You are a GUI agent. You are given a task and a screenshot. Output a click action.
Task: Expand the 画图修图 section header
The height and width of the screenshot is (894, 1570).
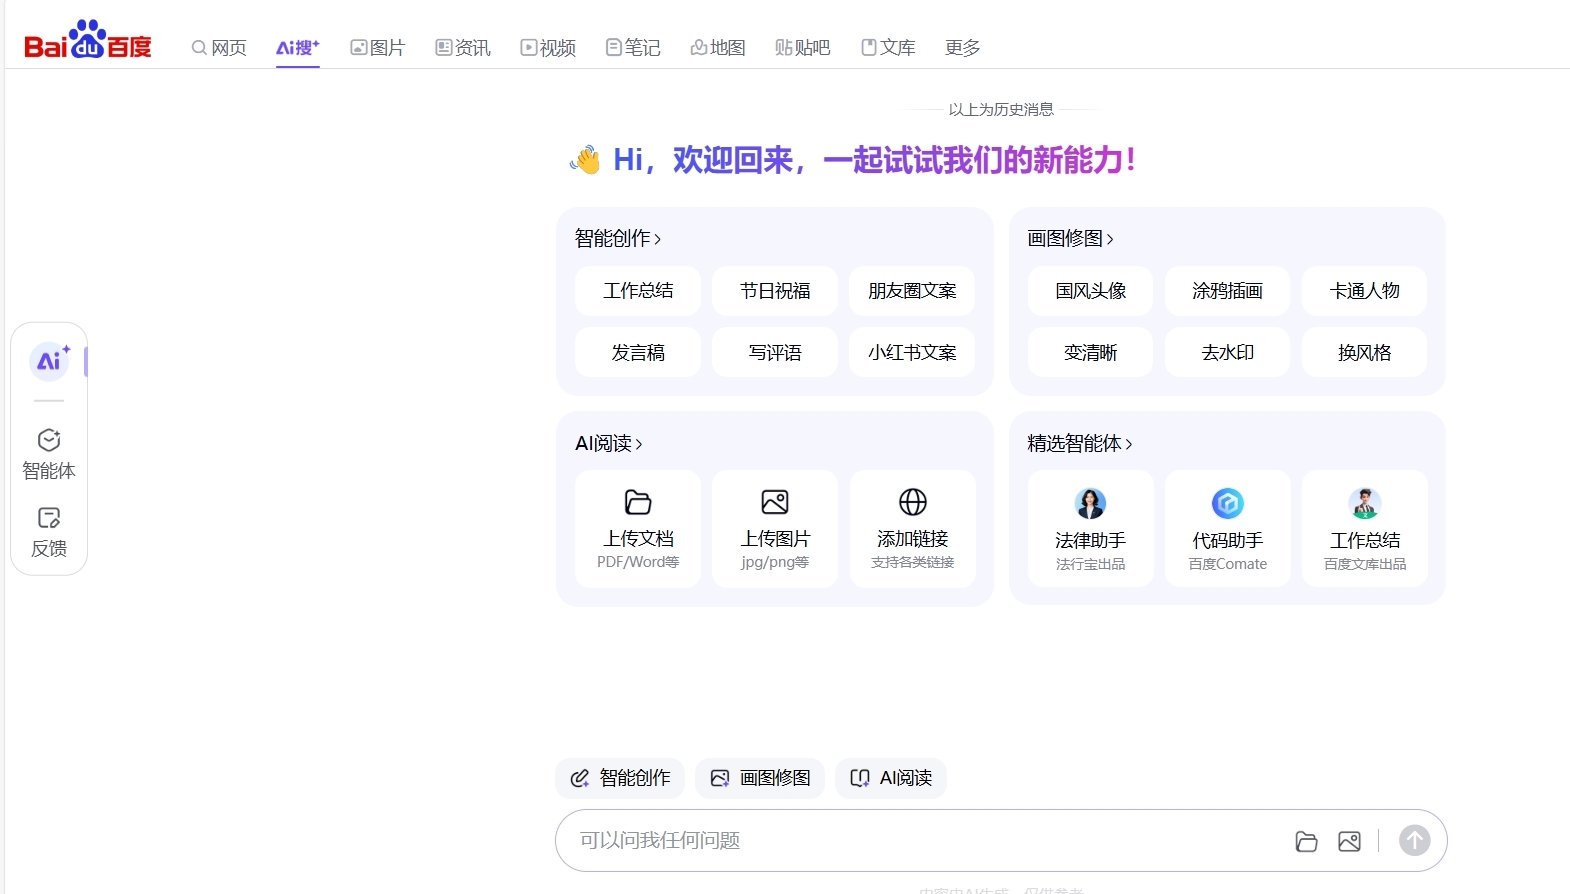point(1070,238)
